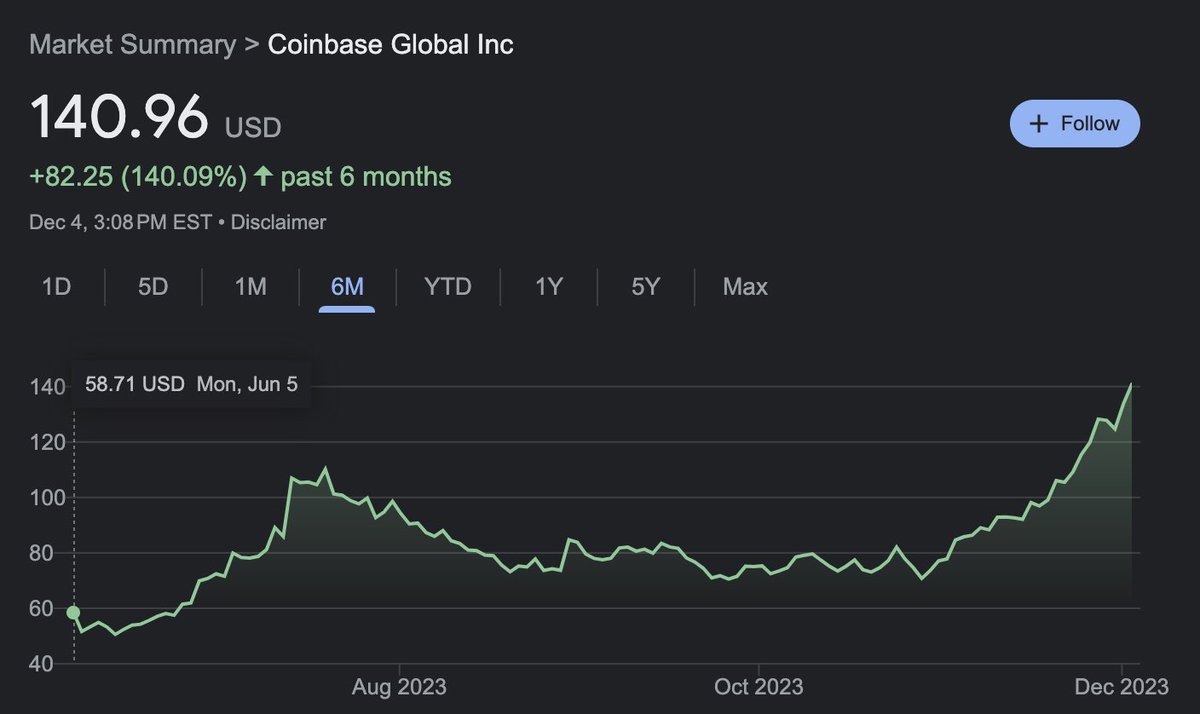
Task: Switch to the 5Y range tab
Action: coord(646,287)
